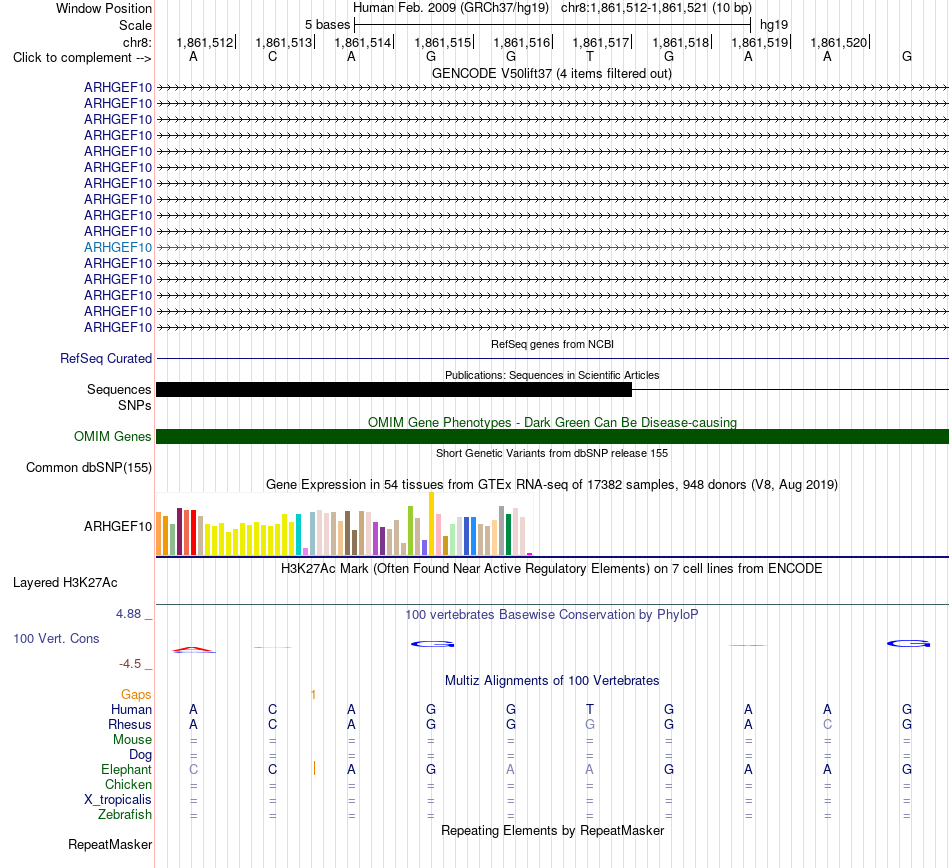Viewport: 950px width, 868px height.
Task: Click the coordinate range 'chr8:1,861,512-1,861,521 (10 bp)'
Action: tap(656, 8)
